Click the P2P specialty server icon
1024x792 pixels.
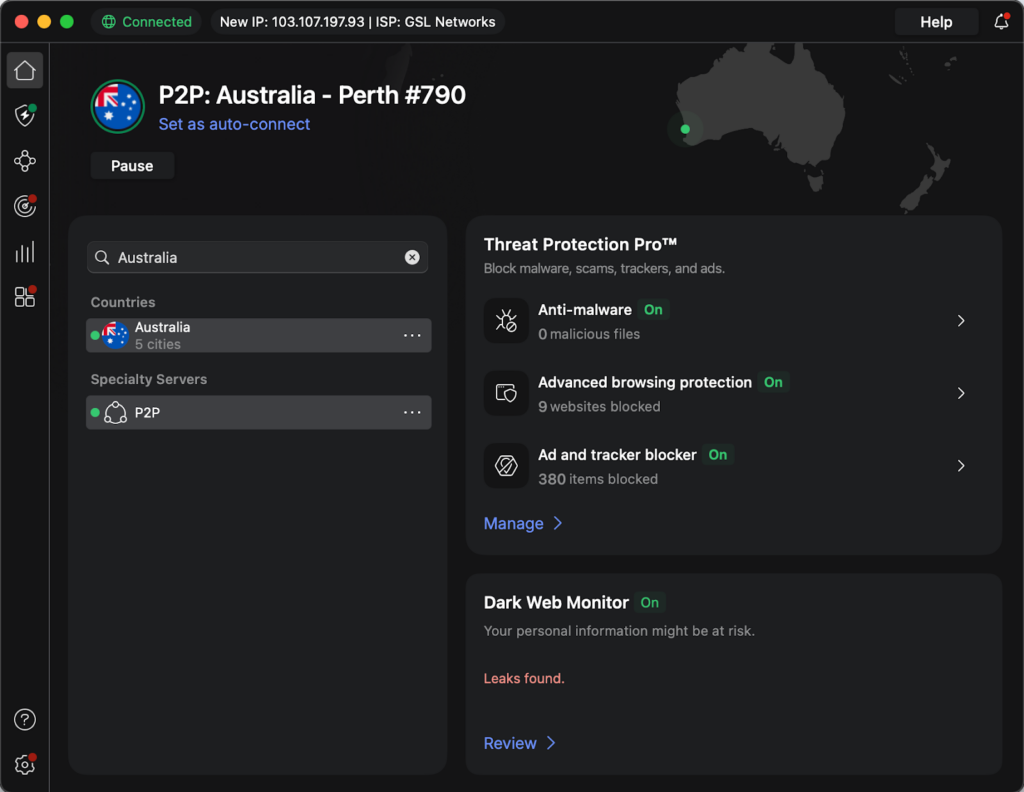pos(116,413)
